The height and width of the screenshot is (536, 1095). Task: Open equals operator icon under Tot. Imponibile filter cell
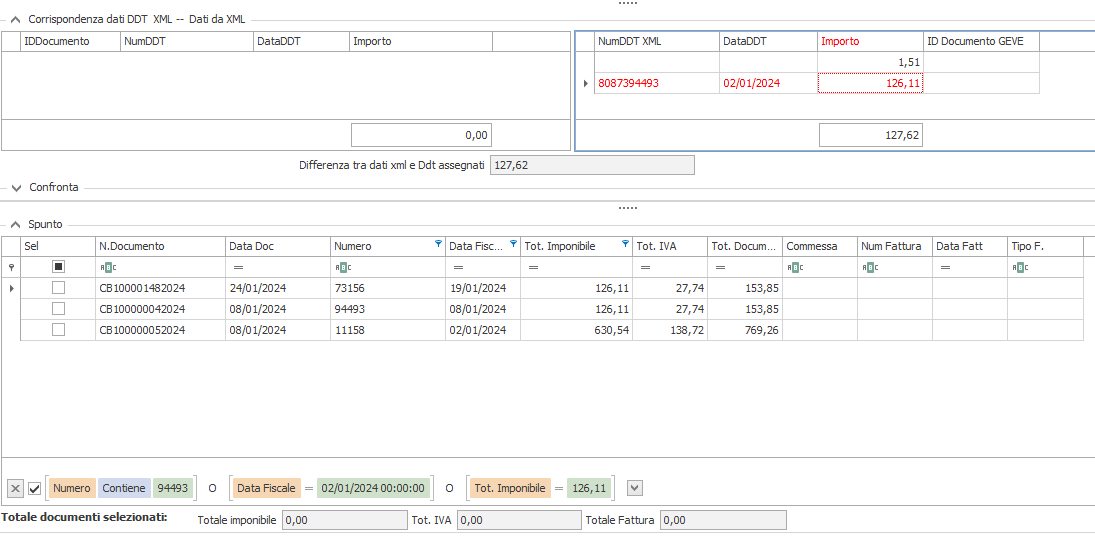click(x=534, y=267)
